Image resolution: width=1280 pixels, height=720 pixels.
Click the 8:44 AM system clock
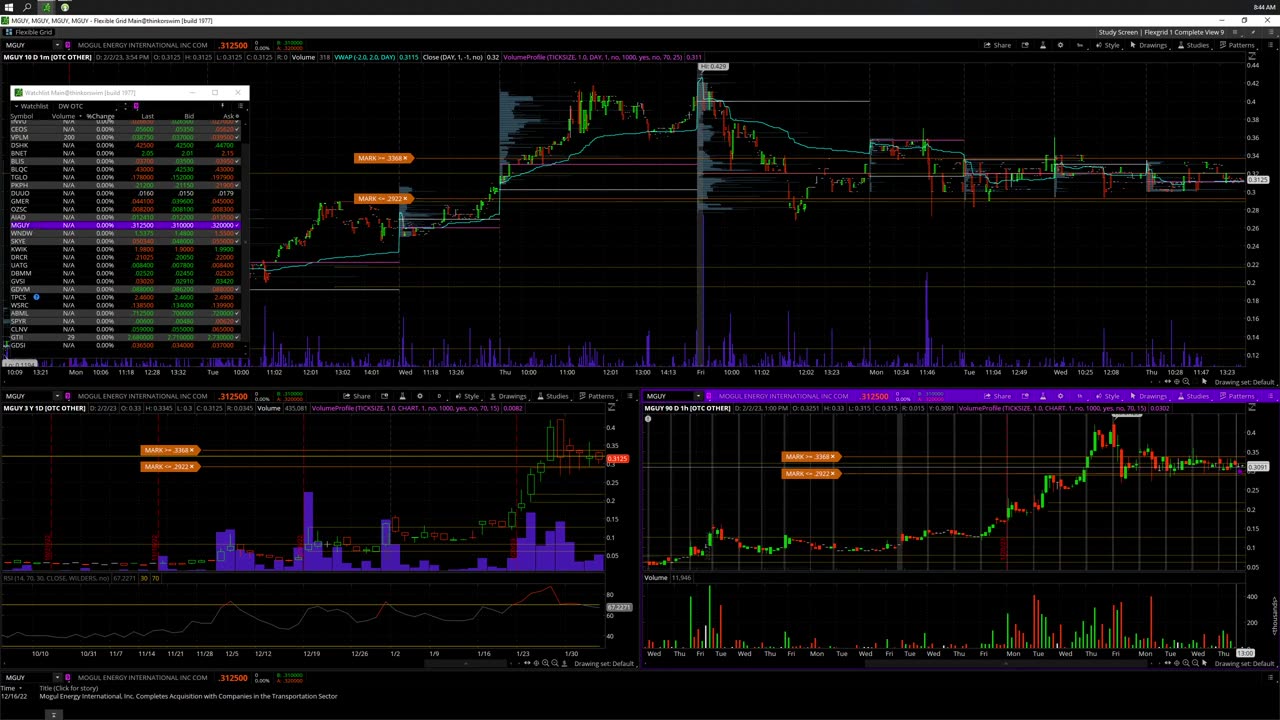[x=1263, y=7]
